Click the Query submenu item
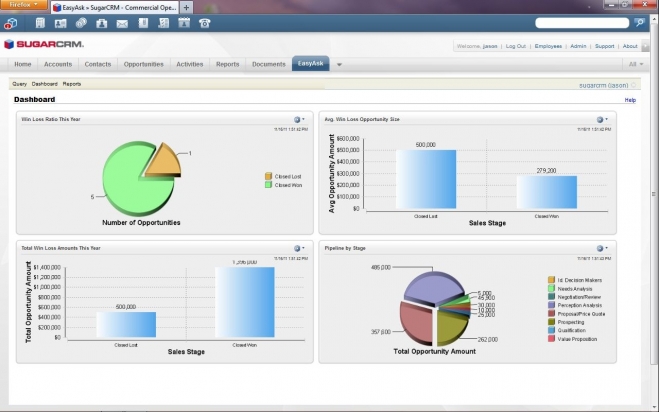659x412 pixels. coord(19,84)
